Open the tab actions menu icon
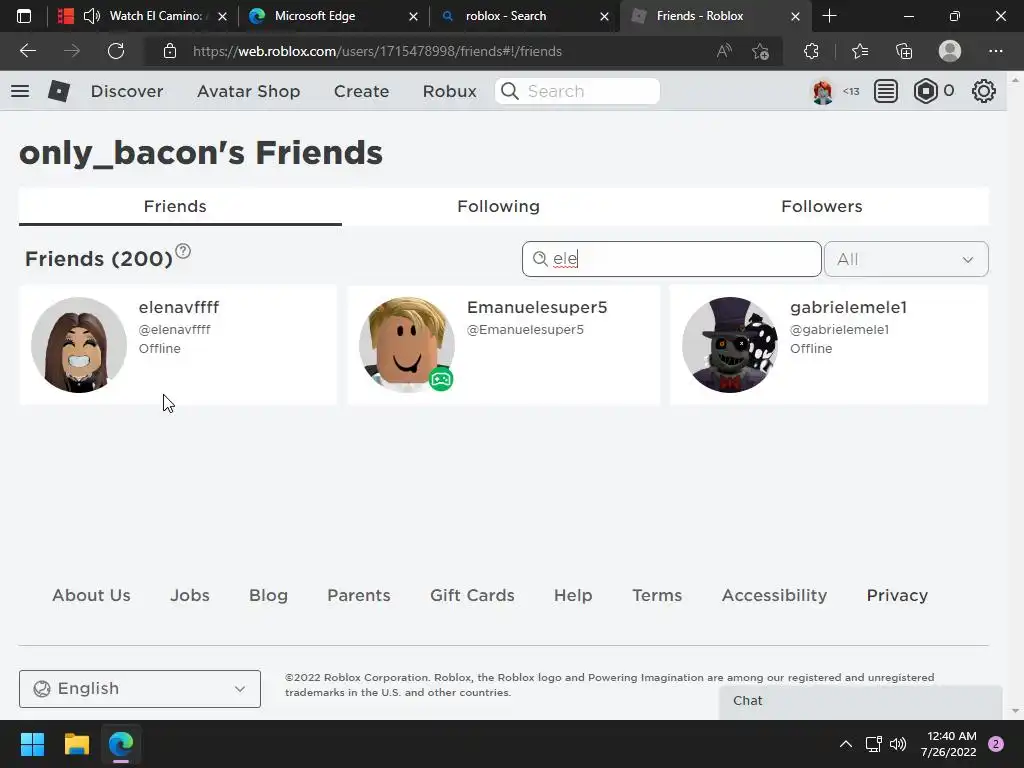The width and height of the screenshot is (1024, 768). click(x=24, y=16)
